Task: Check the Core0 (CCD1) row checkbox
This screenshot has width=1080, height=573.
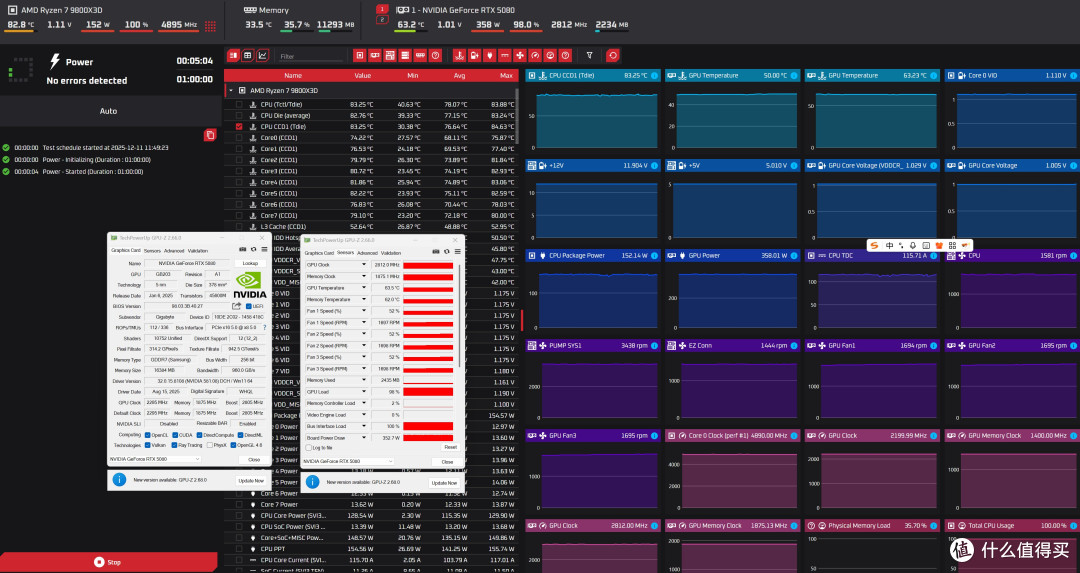Action: (x=239, y=138)
